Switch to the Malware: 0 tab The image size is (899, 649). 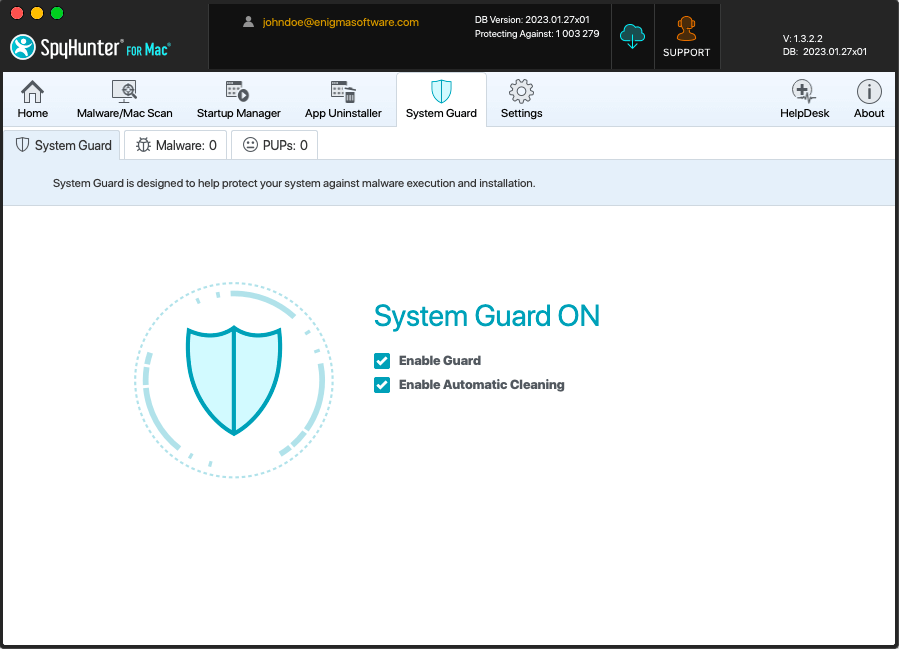pyautogui.click(x=176, y=146)
